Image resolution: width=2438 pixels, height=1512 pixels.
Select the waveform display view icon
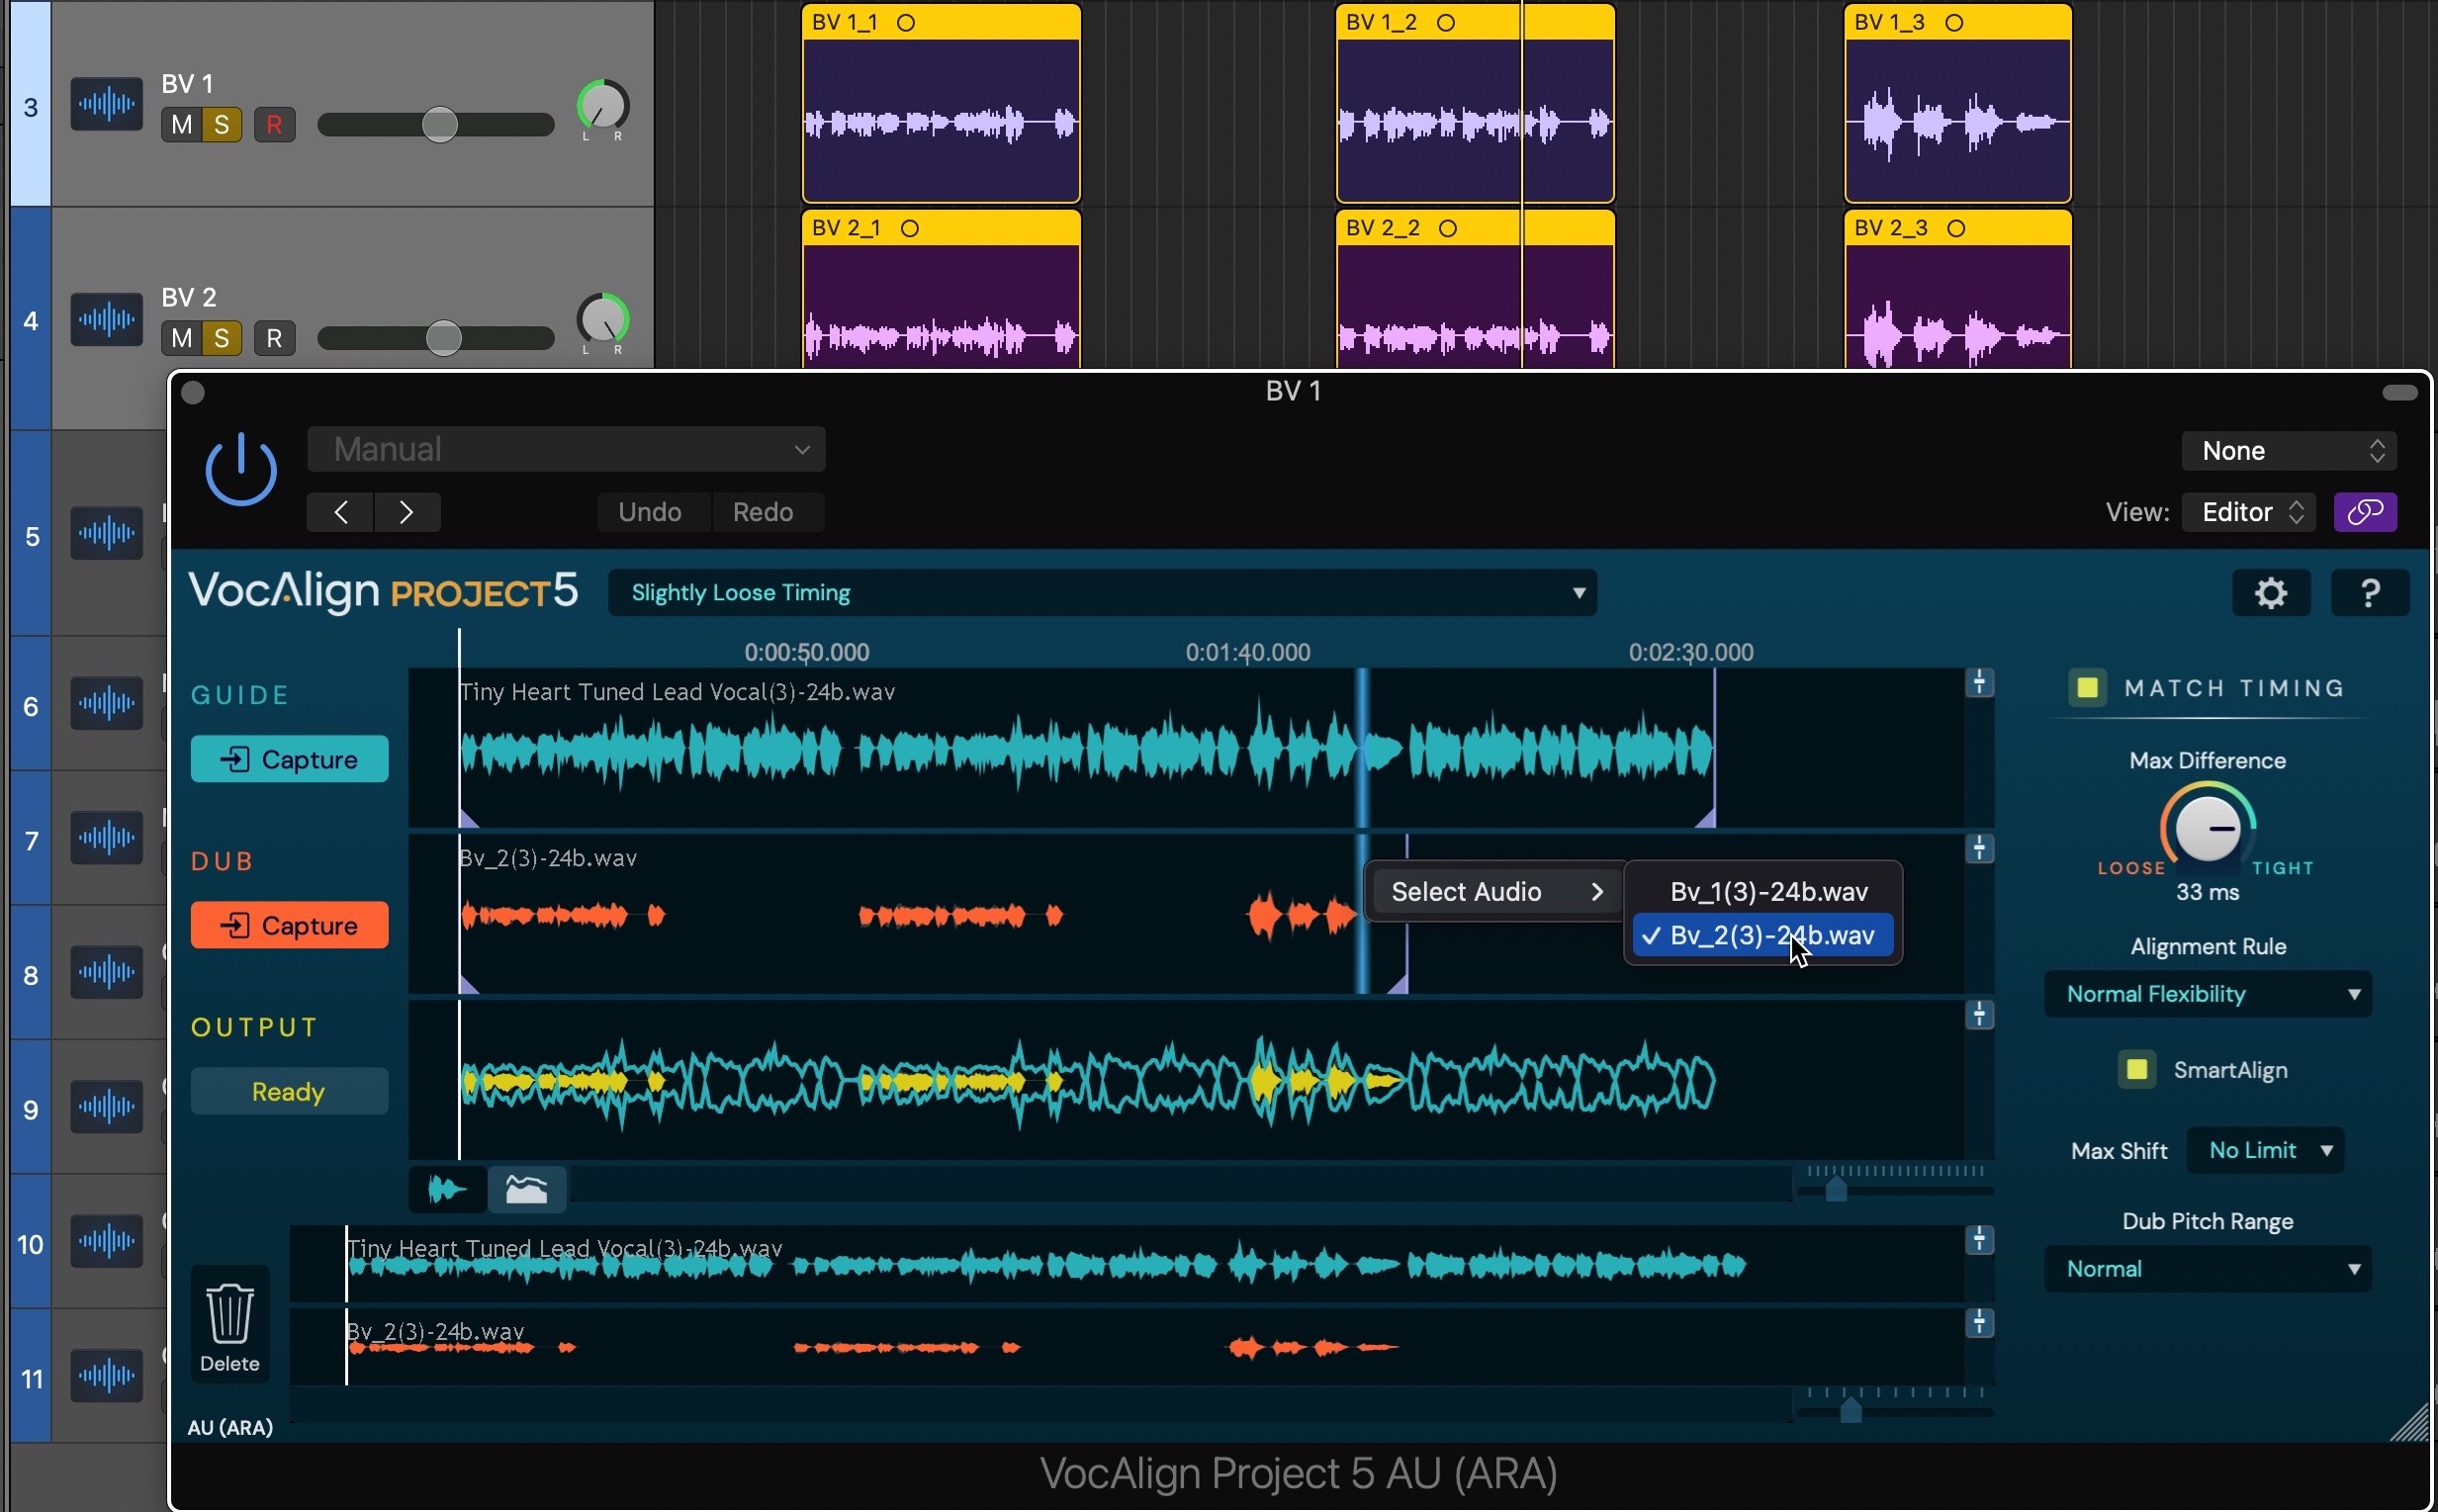(x=447, y=1189)
